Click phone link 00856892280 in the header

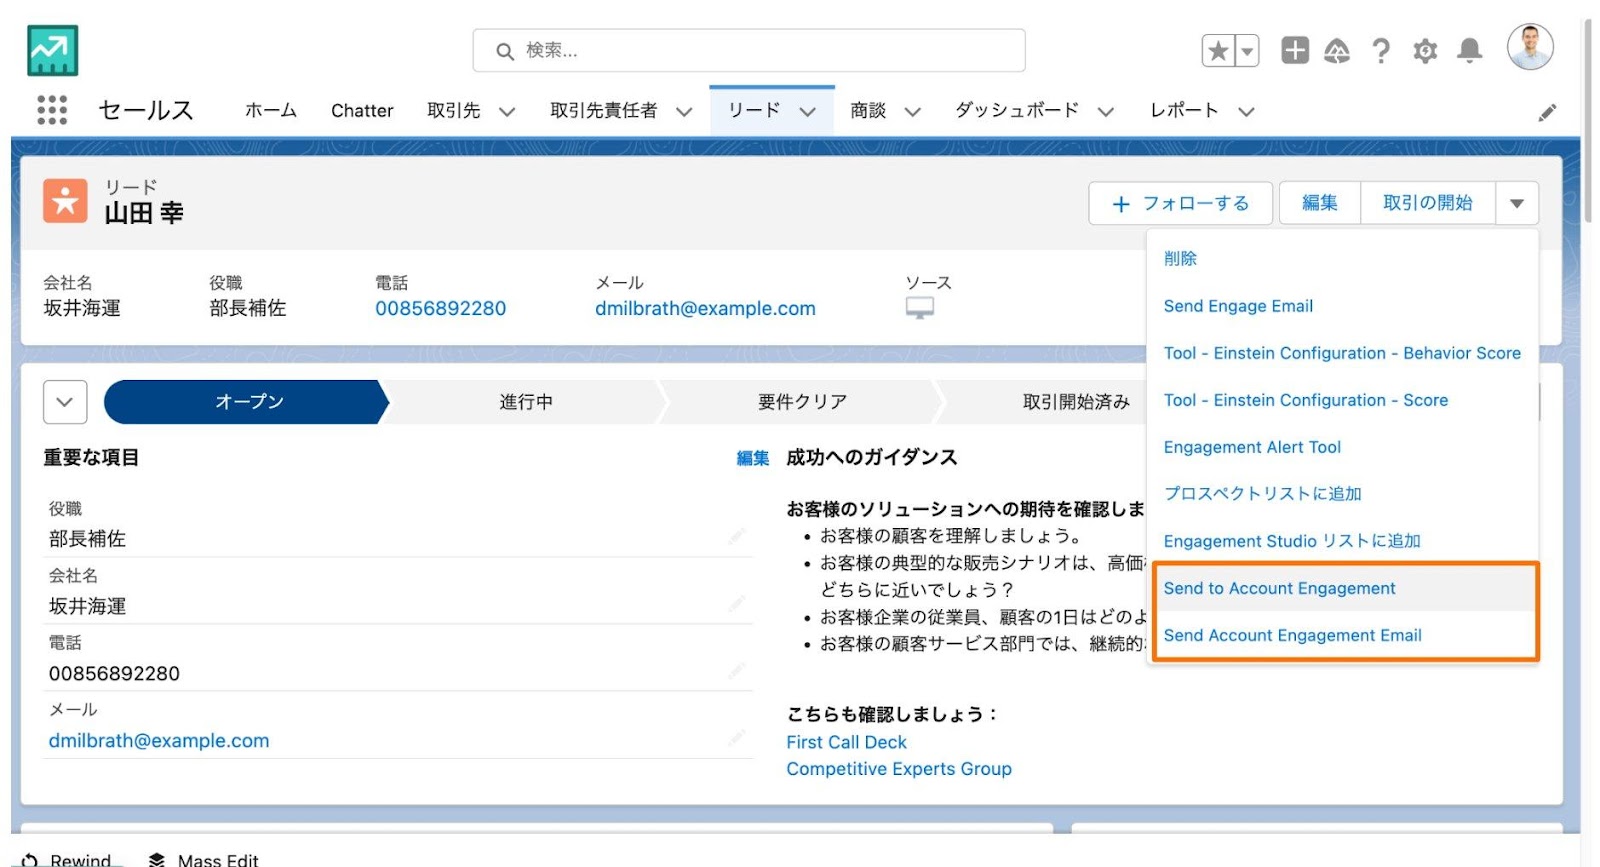pyautogui.click(x=441, y=308)
